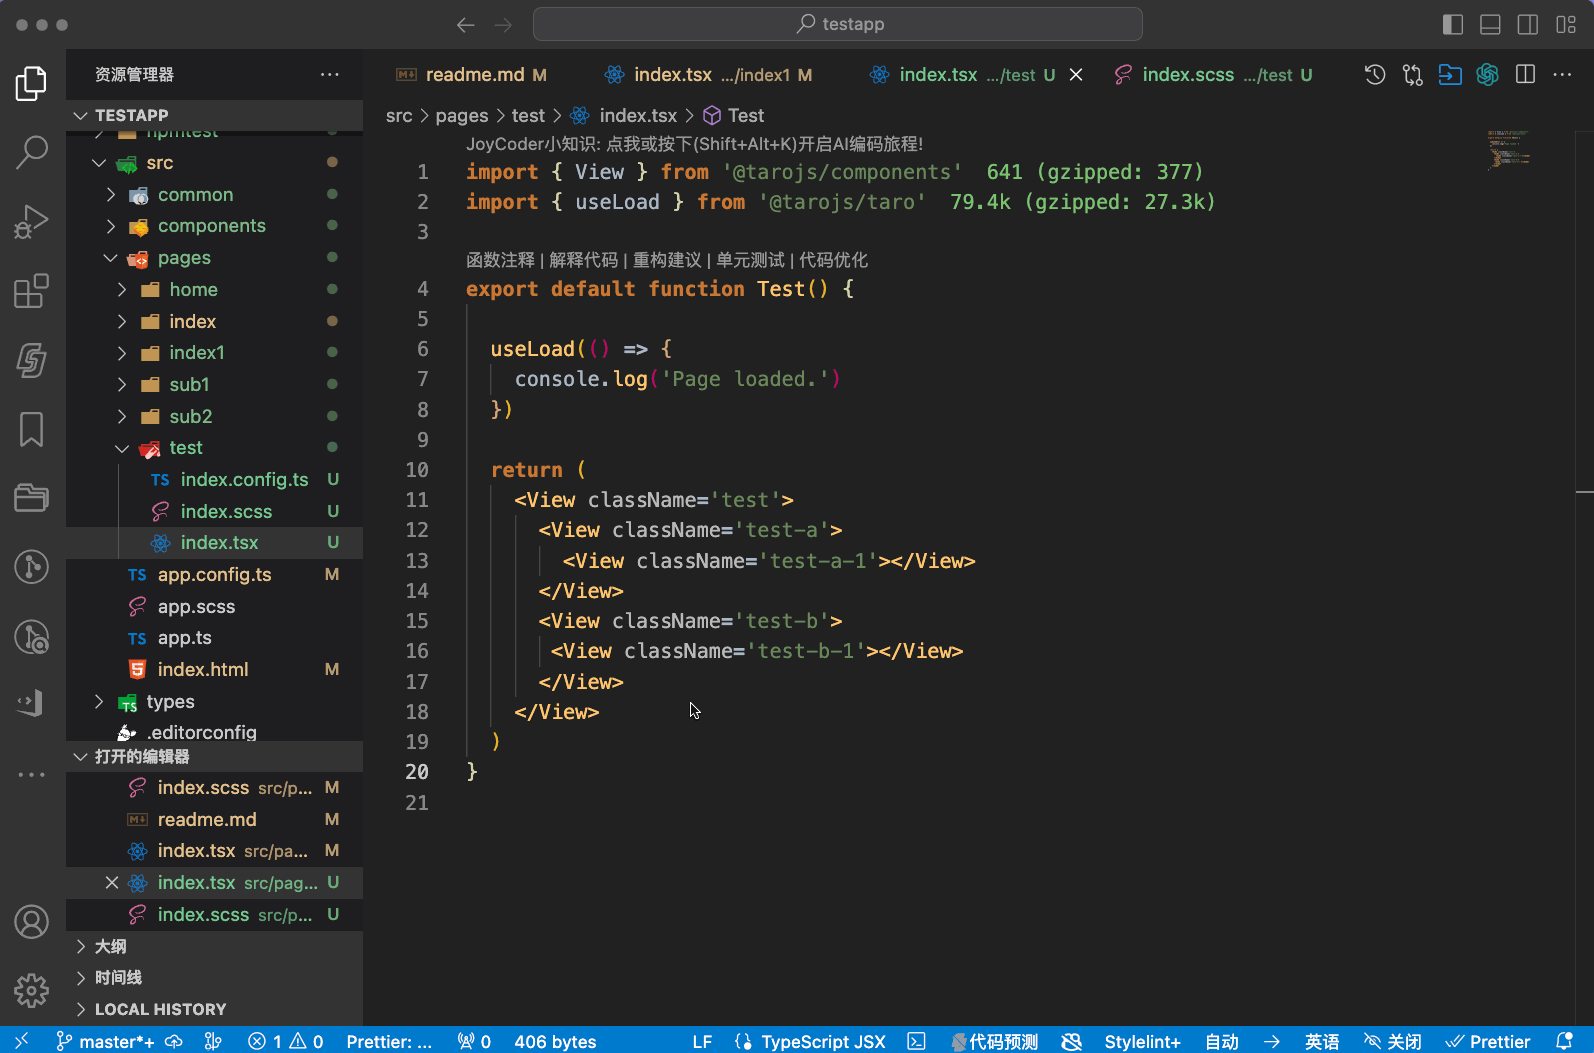This screenshot has height=1053, width=1594.
Task: Open Accounts menu icon
Action: click(31, 922)
